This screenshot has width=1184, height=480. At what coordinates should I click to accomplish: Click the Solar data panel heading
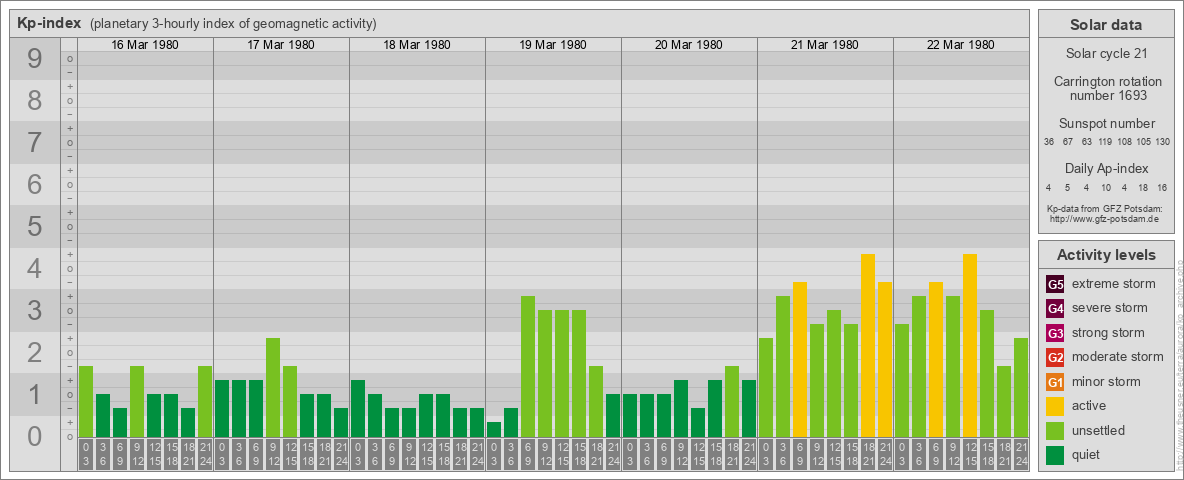click(1105, 25)
